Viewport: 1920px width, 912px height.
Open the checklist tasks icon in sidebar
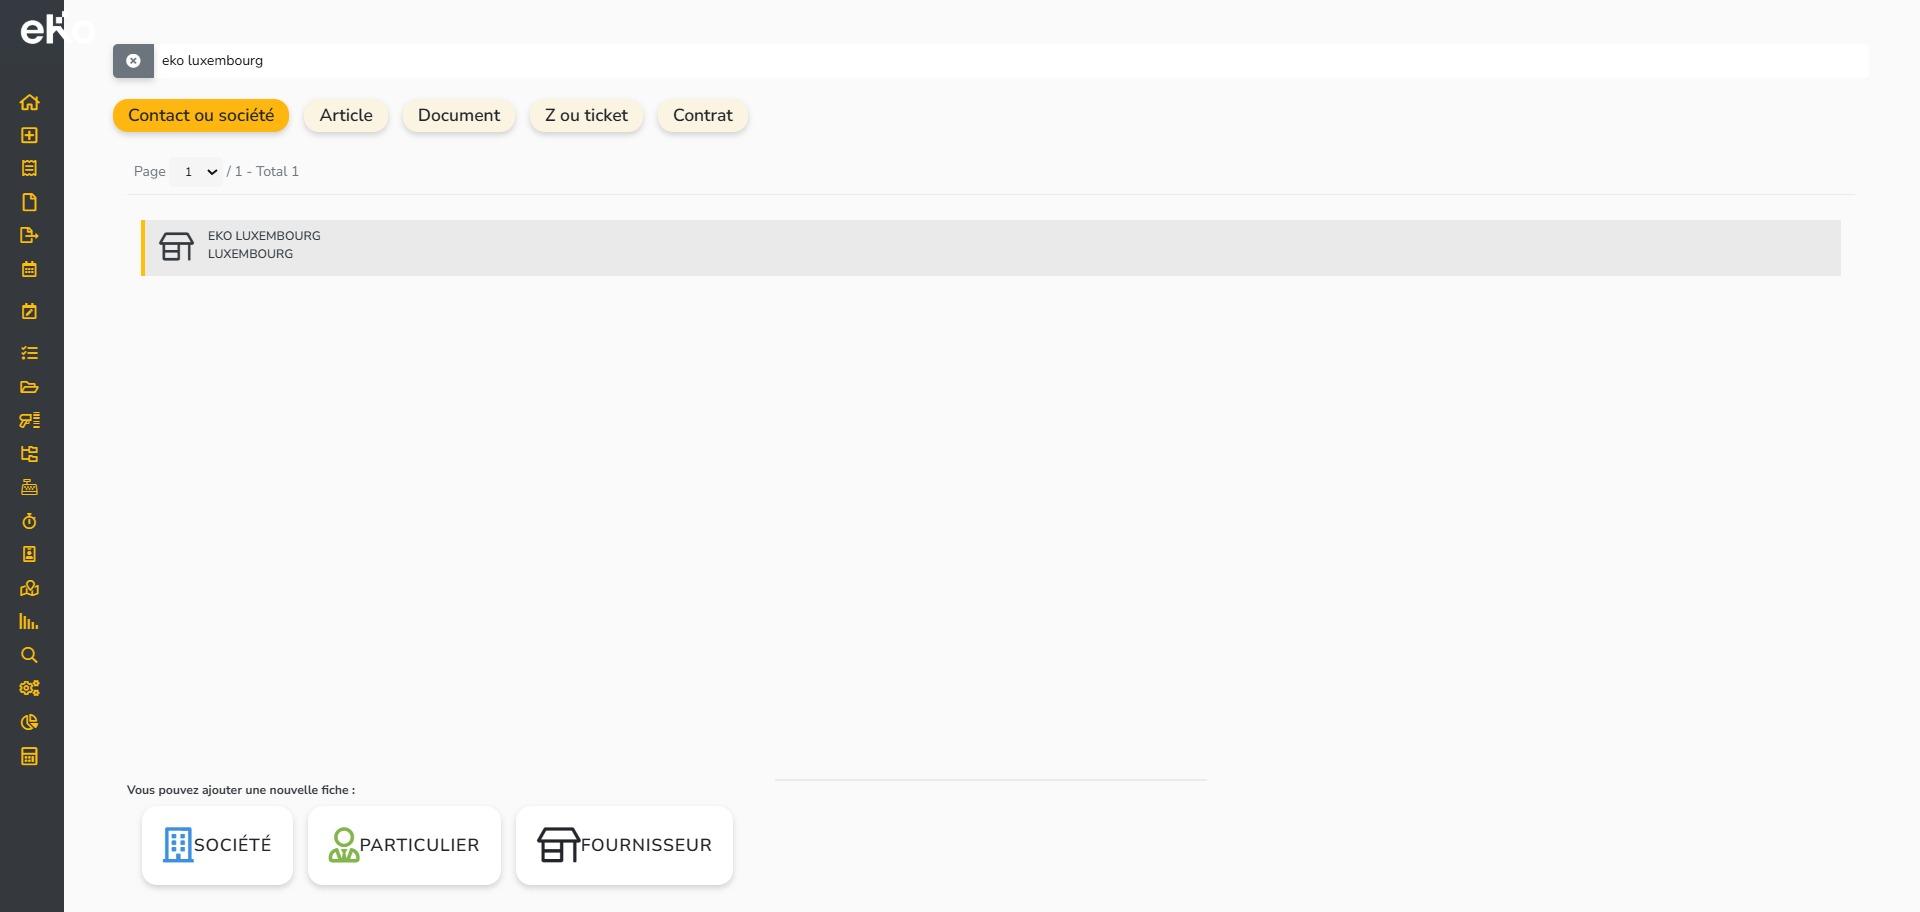tap(29, 353)
